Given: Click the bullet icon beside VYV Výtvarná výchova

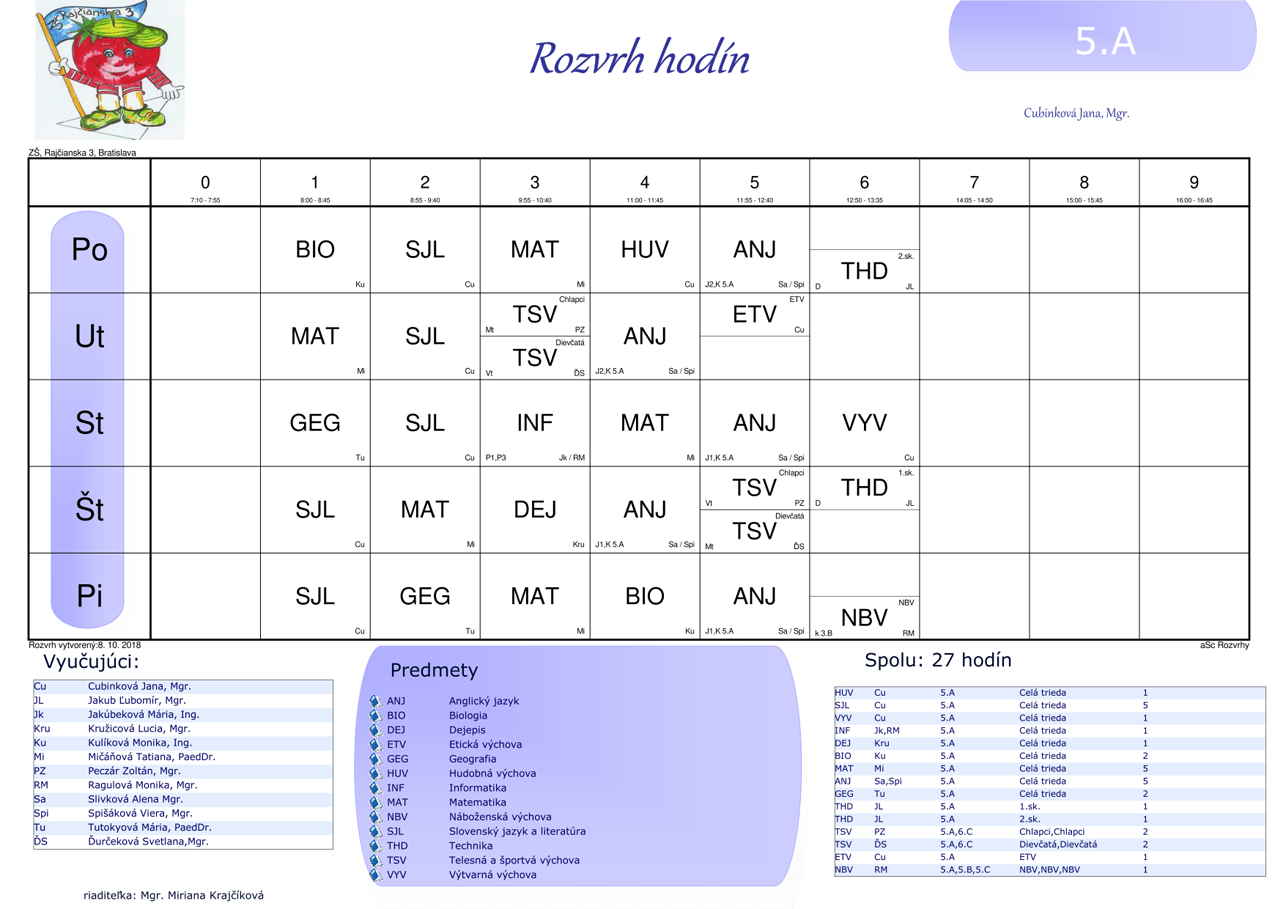Looking at the screenshot, I should point(376,875).
